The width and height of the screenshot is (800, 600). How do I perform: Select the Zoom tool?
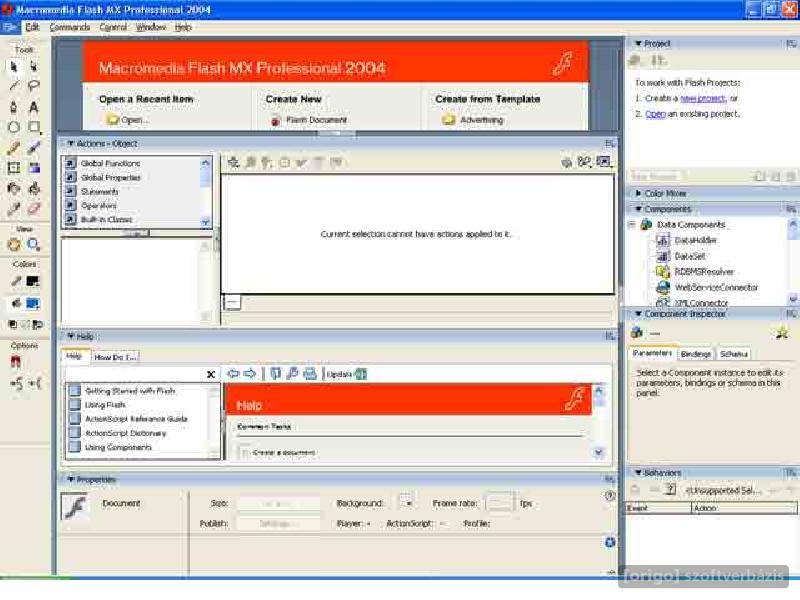click(x=34, y=245)
